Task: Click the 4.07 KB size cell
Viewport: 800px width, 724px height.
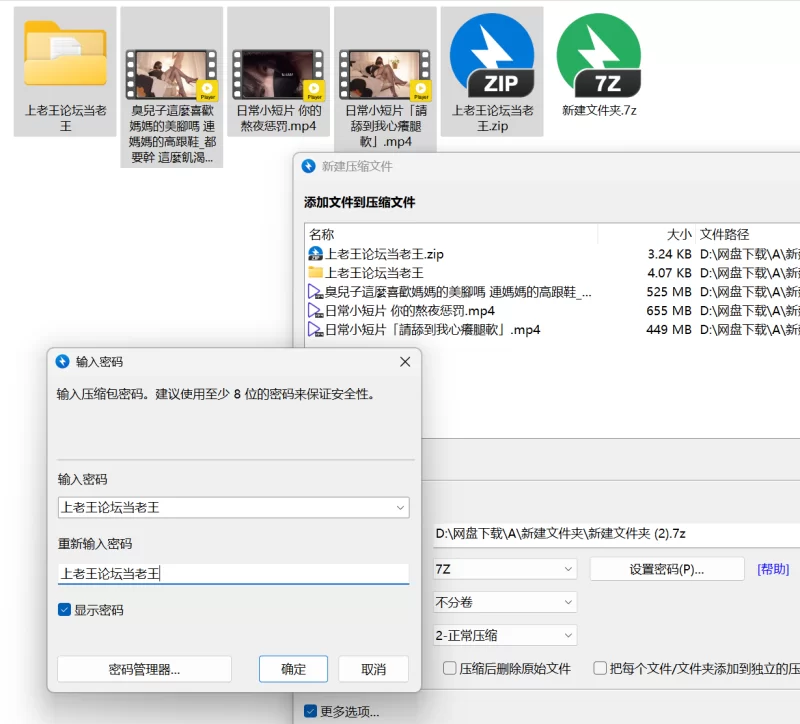Action: coord(669,273)
